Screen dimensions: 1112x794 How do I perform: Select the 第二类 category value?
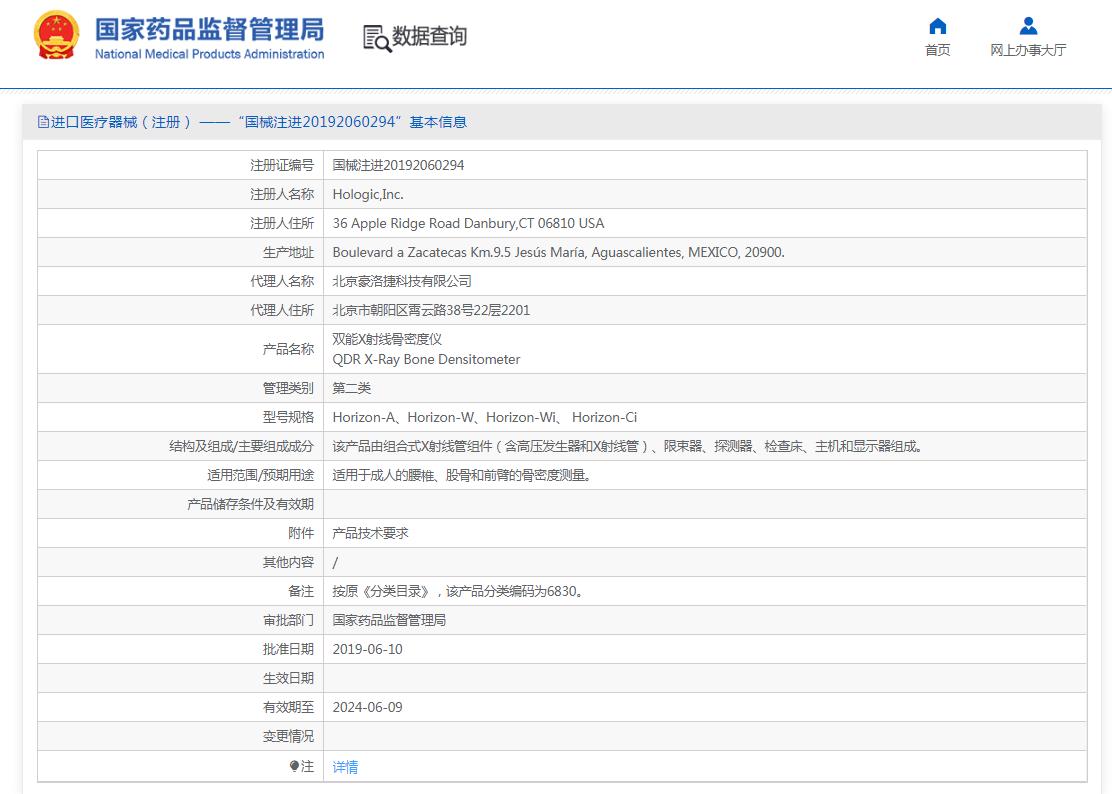tap(352, 388)
